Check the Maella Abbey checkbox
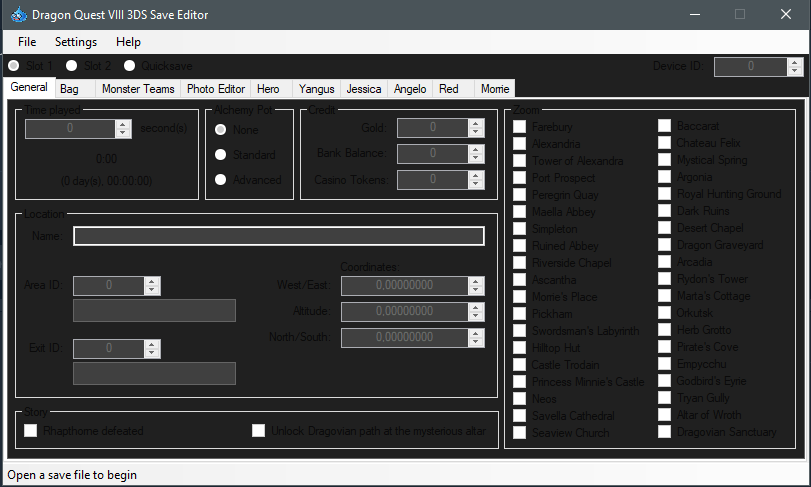This screenshot has height=487, width=811. click(519, 212)
